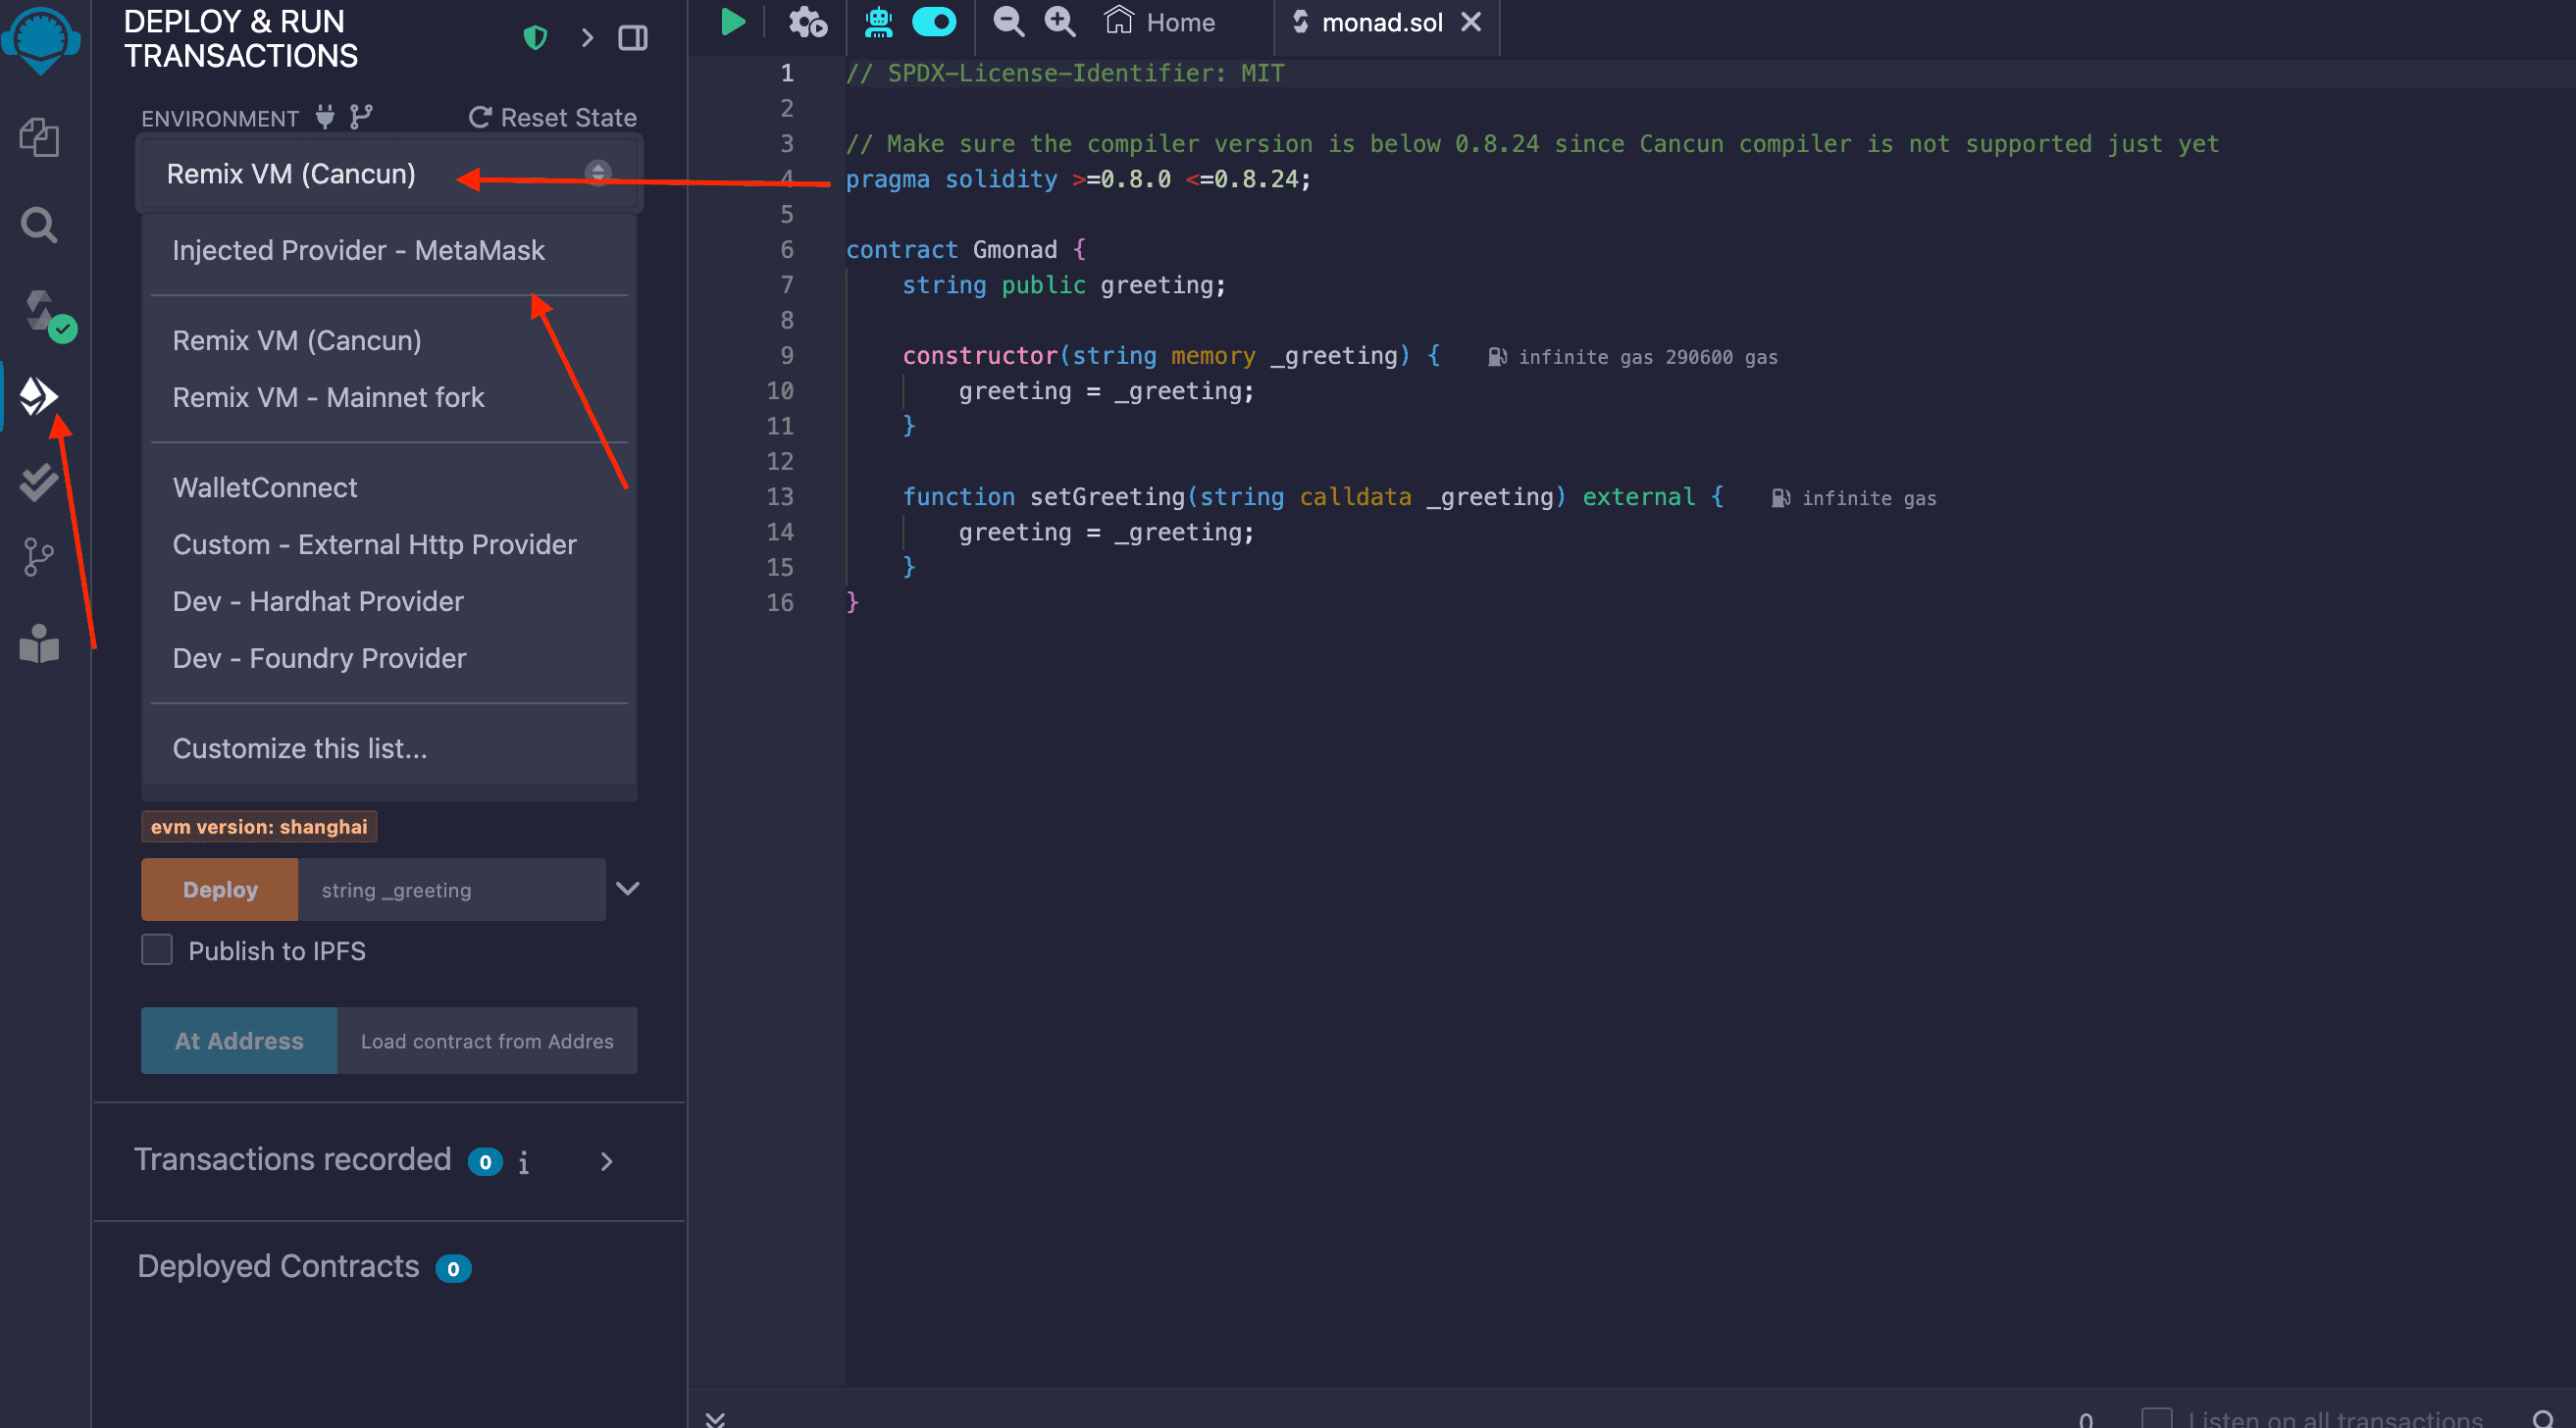
Task: Open the Remix VM (Cancun) environment dropdown
Action: [x=388, y=174]
